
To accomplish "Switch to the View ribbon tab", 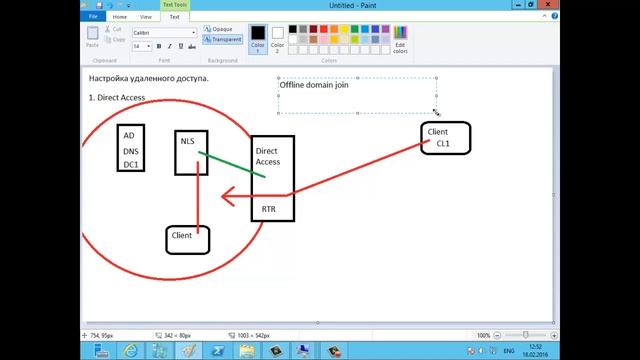I will [x=146, y=17].
